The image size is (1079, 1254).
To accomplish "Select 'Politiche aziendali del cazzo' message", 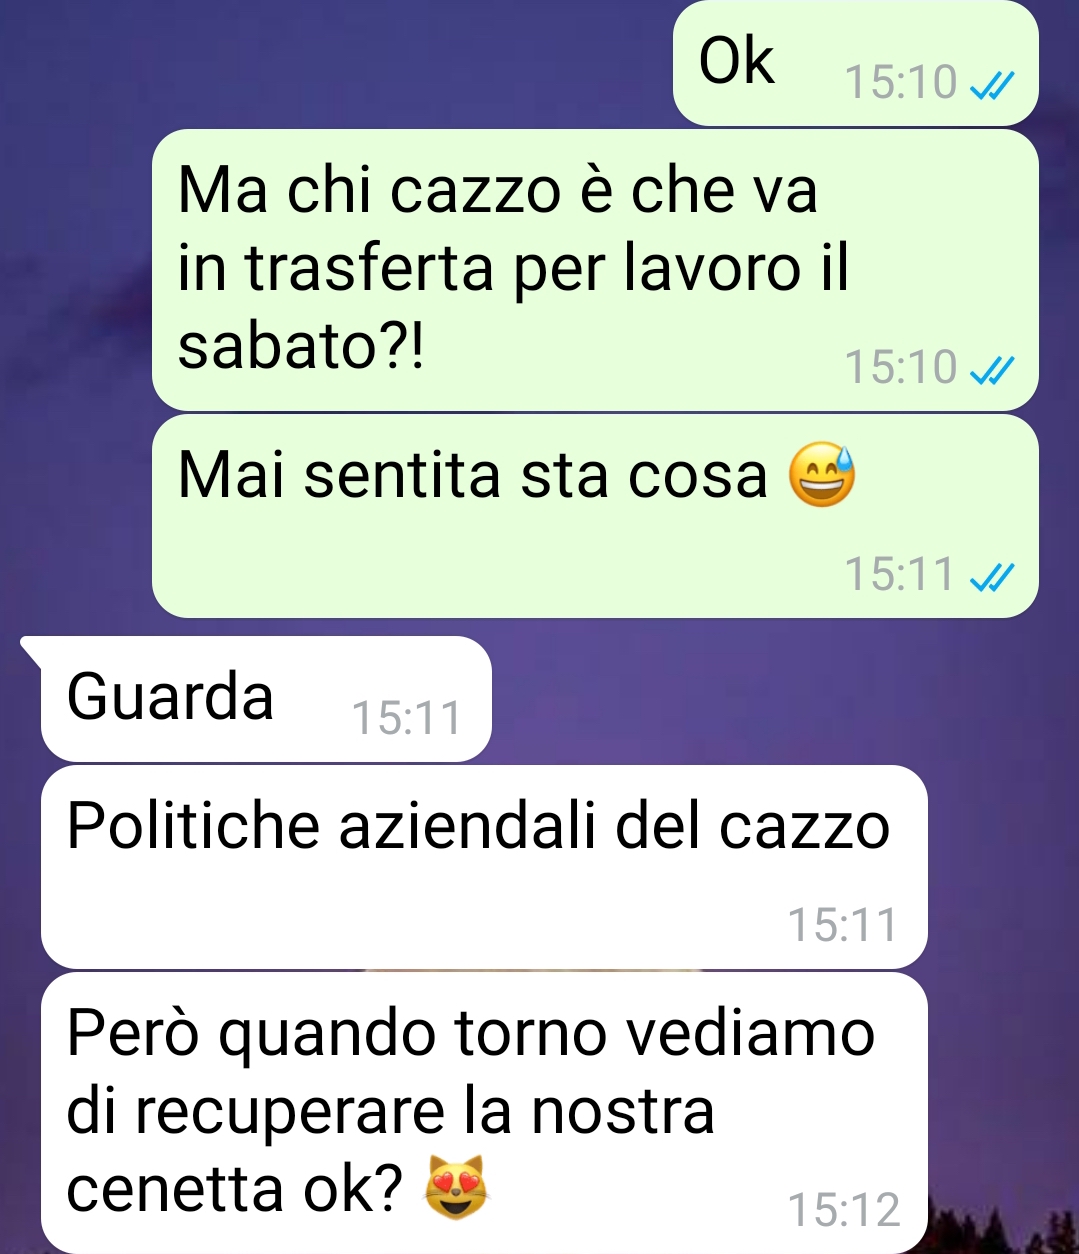I will click(x=484, y=866).
